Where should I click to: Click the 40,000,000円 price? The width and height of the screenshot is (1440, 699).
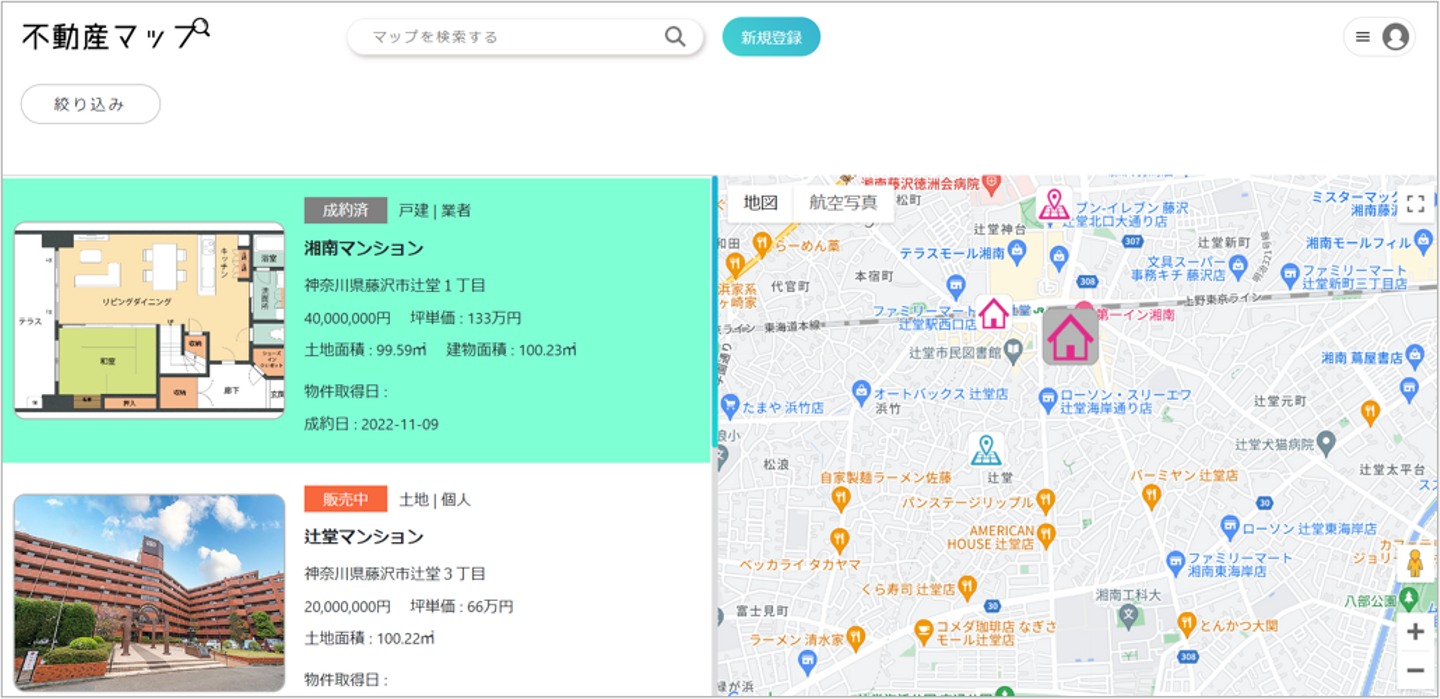click(x=347, y=318)
